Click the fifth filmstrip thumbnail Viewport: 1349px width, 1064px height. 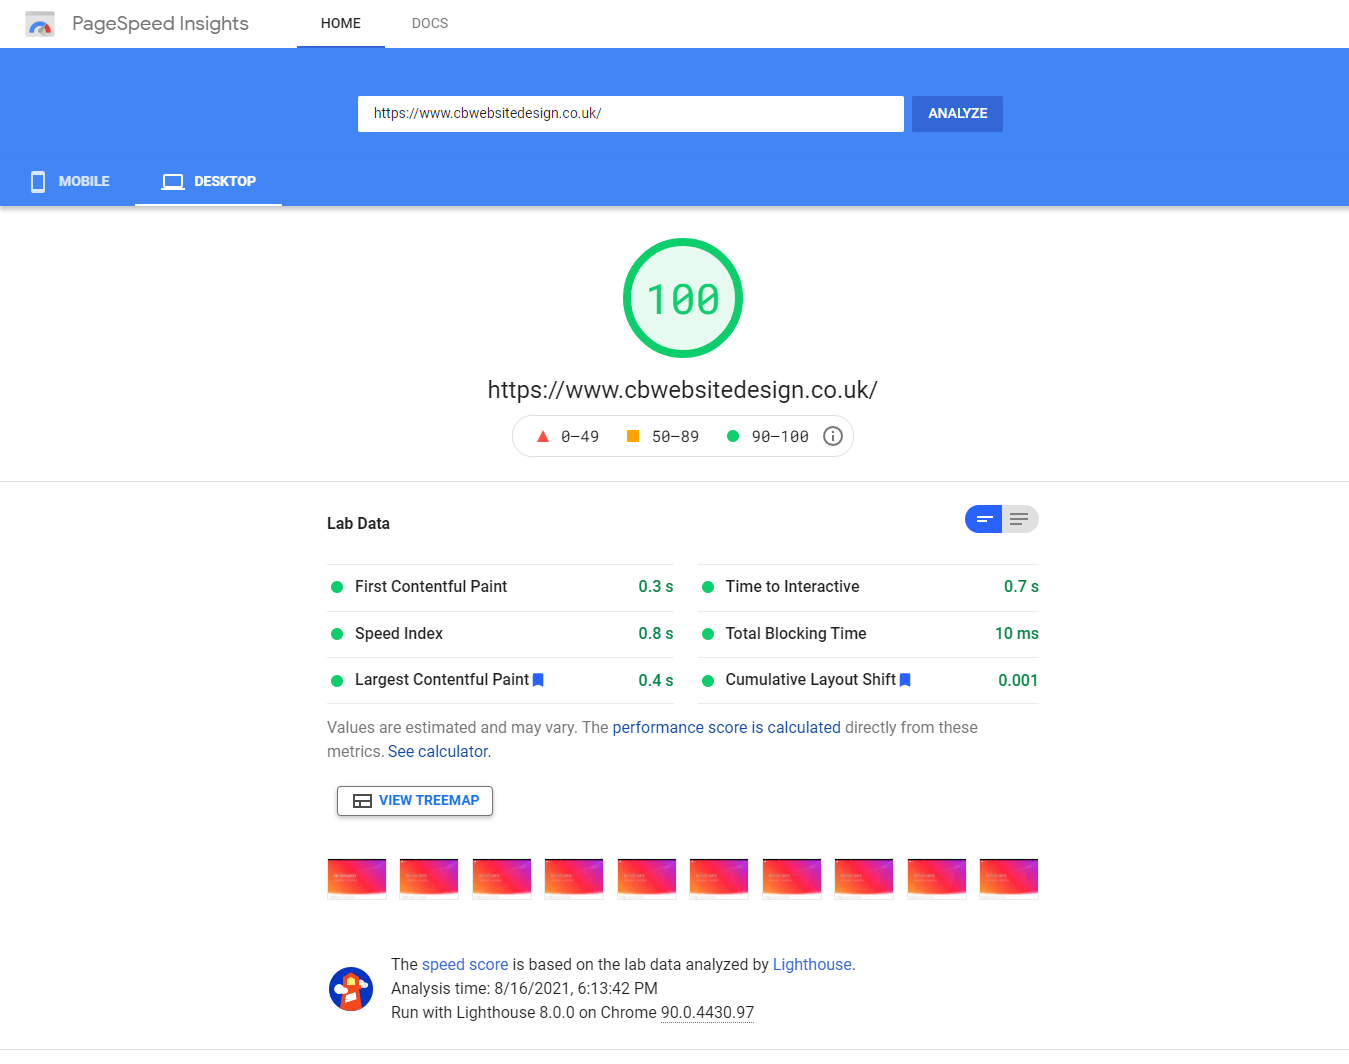click(647, 879)
